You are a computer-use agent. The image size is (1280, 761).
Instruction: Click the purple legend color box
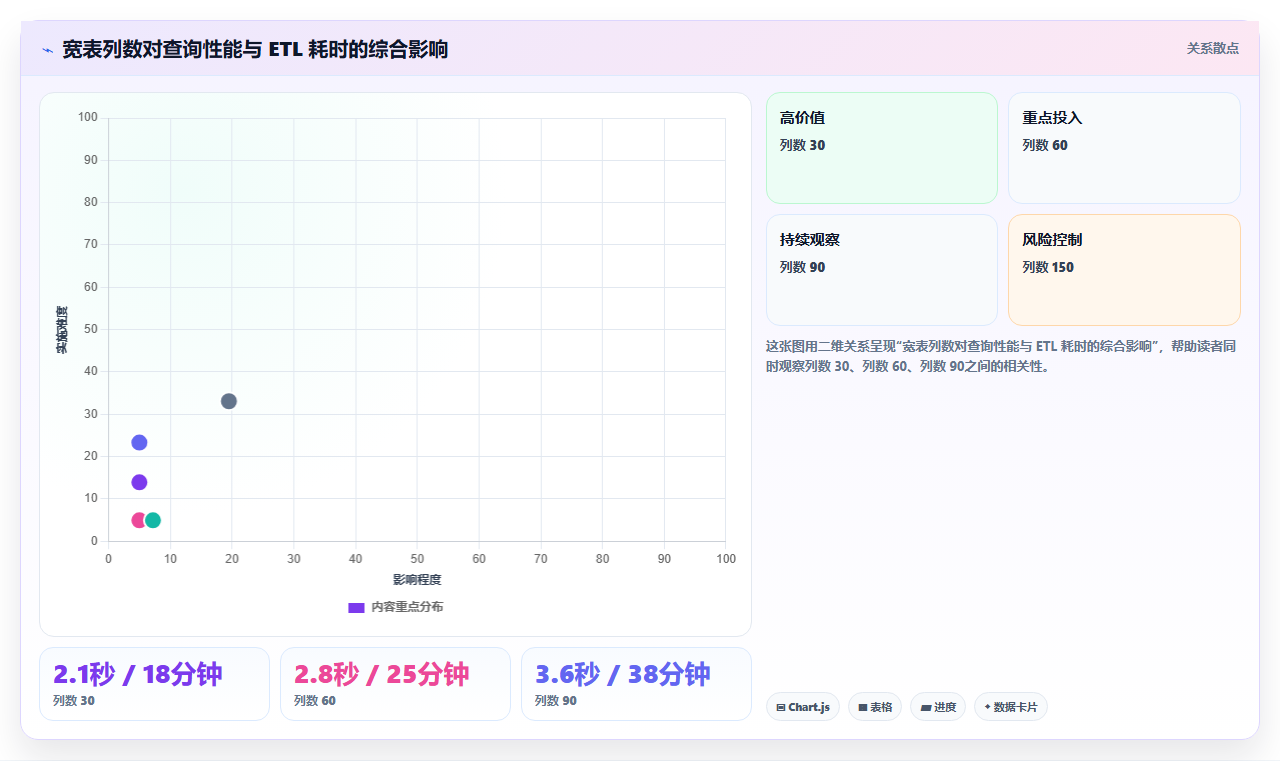[356, 608]
